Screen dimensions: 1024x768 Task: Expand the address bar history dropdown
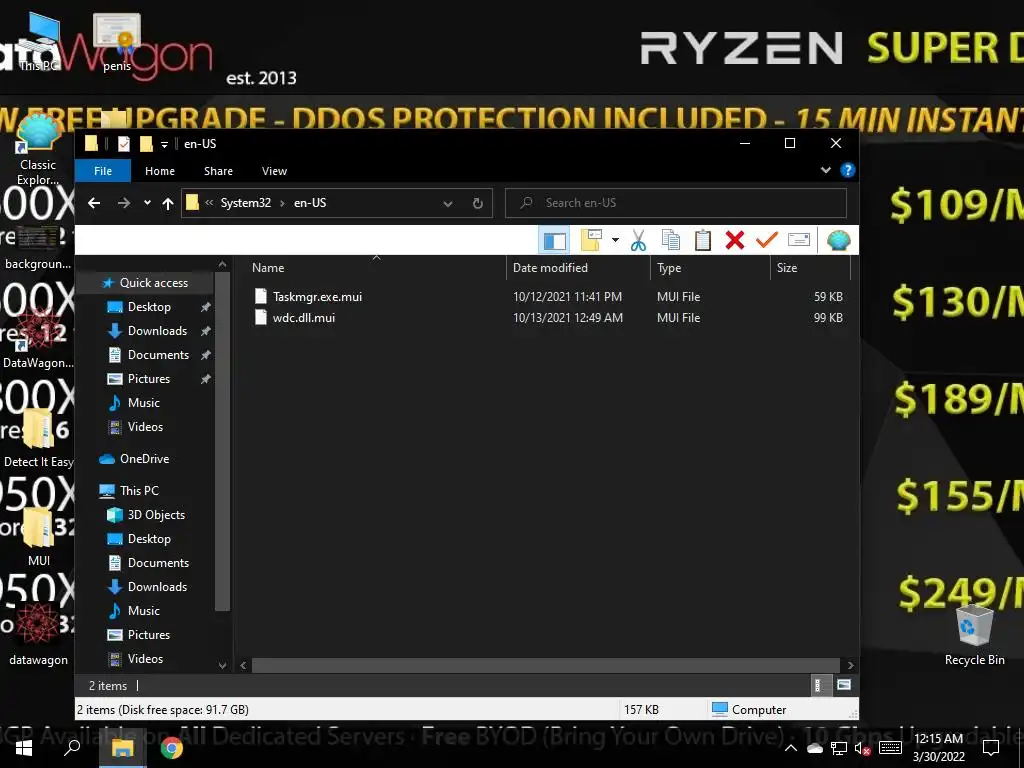coord(448,204)
